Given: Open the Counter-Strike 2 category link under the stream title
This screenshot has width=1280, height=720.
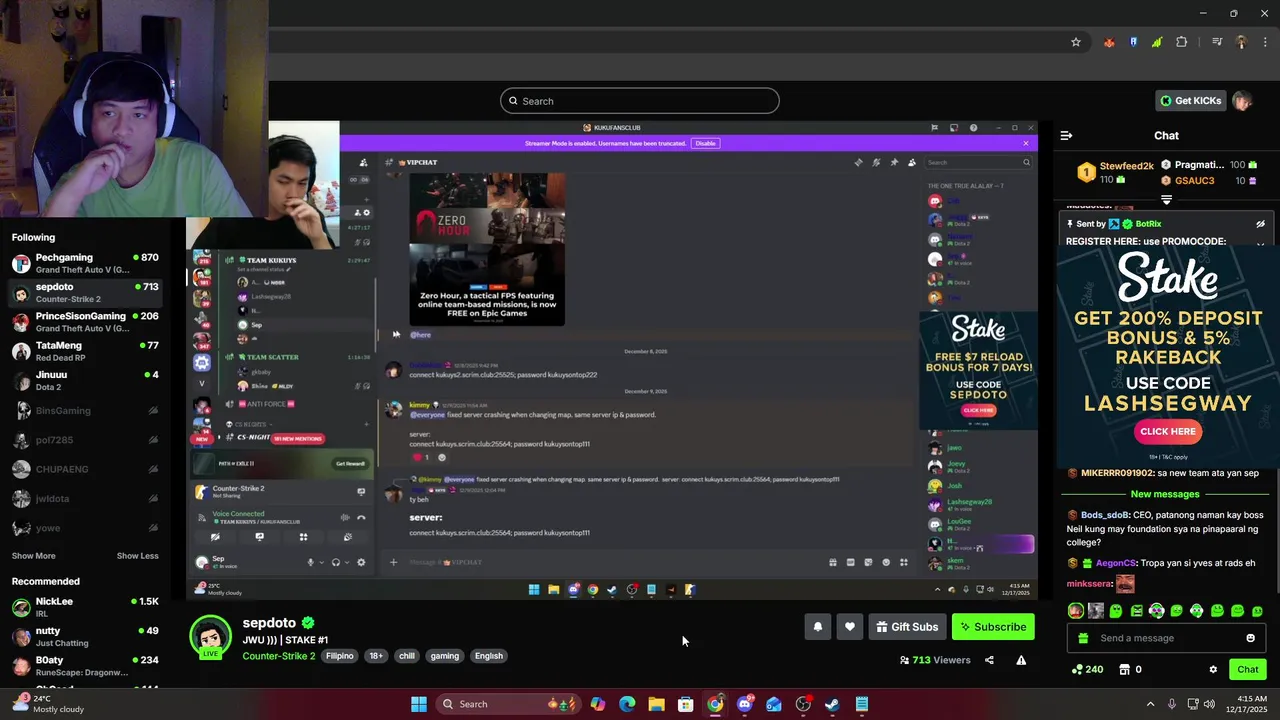Looking at the screenshot, I should click(x=279, y=656).
